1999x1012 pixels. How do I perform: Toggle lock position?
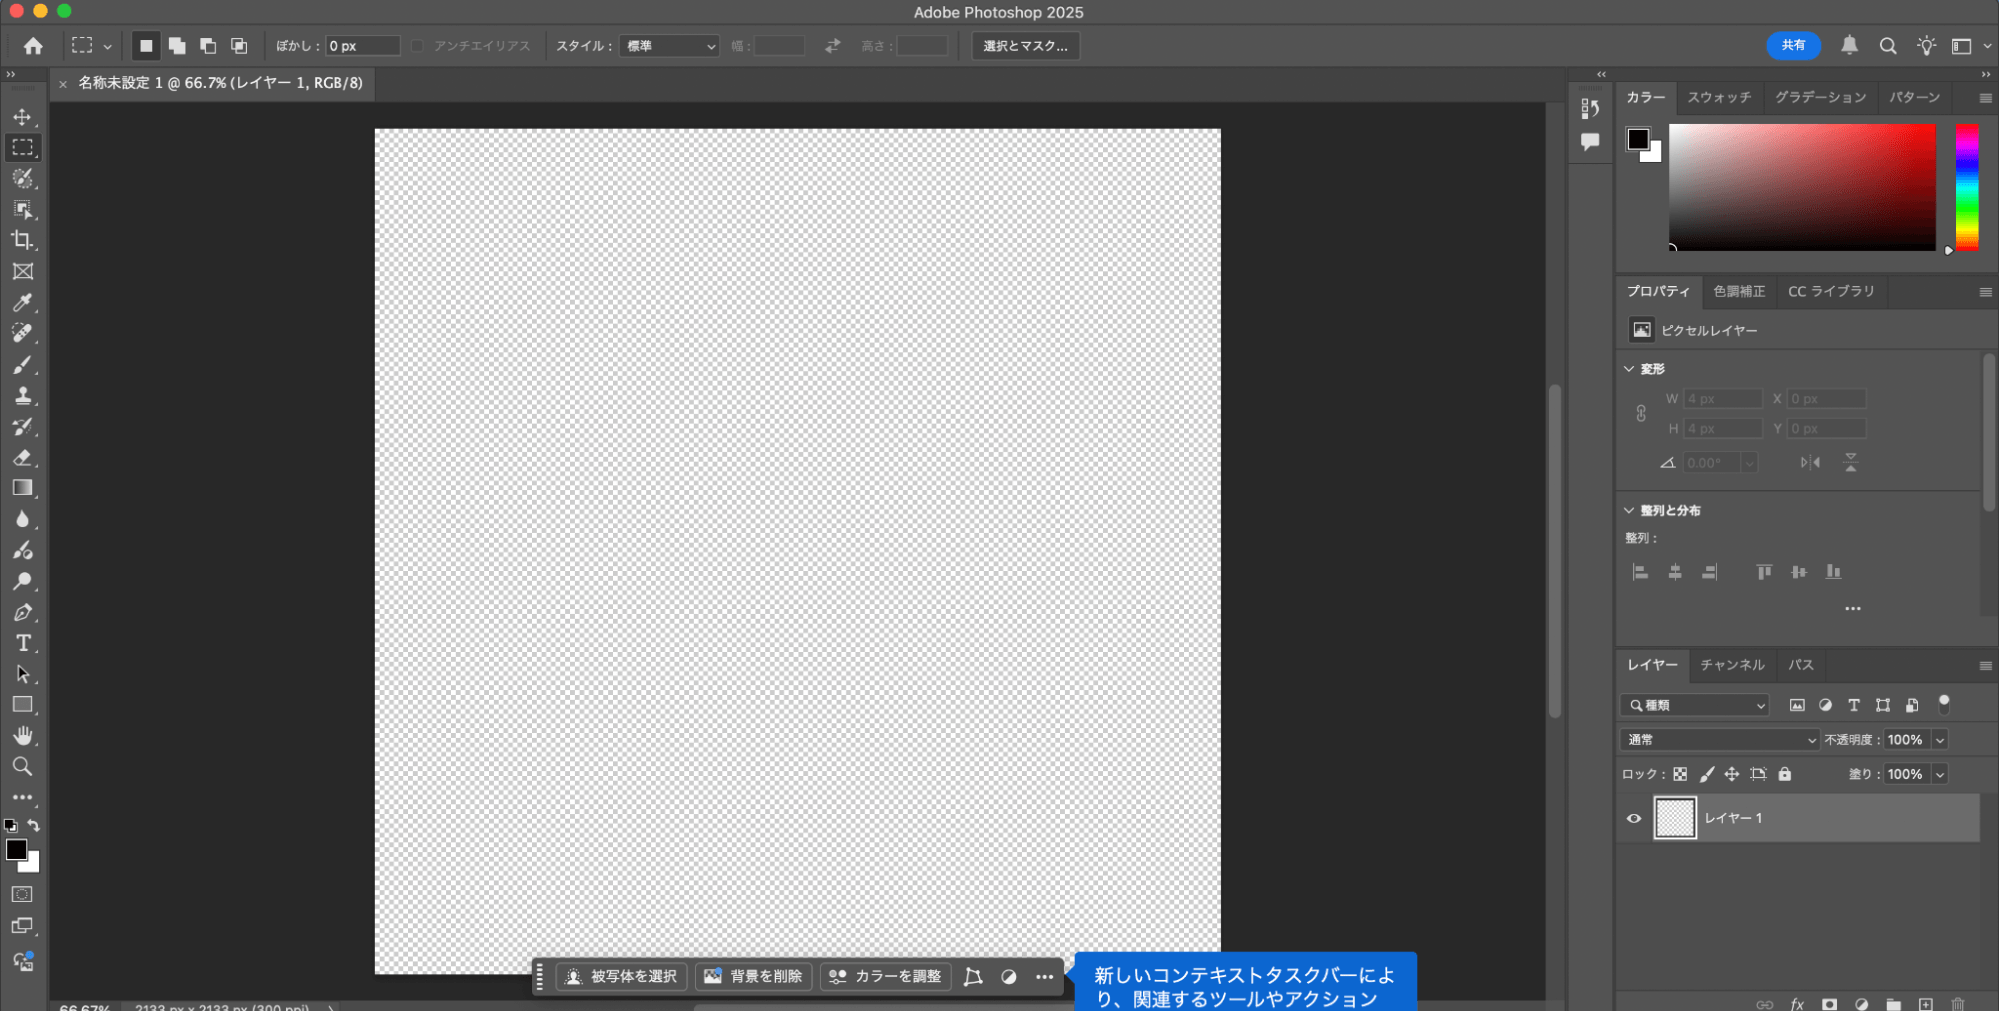pyautogui.click(x=1732, y=774)
